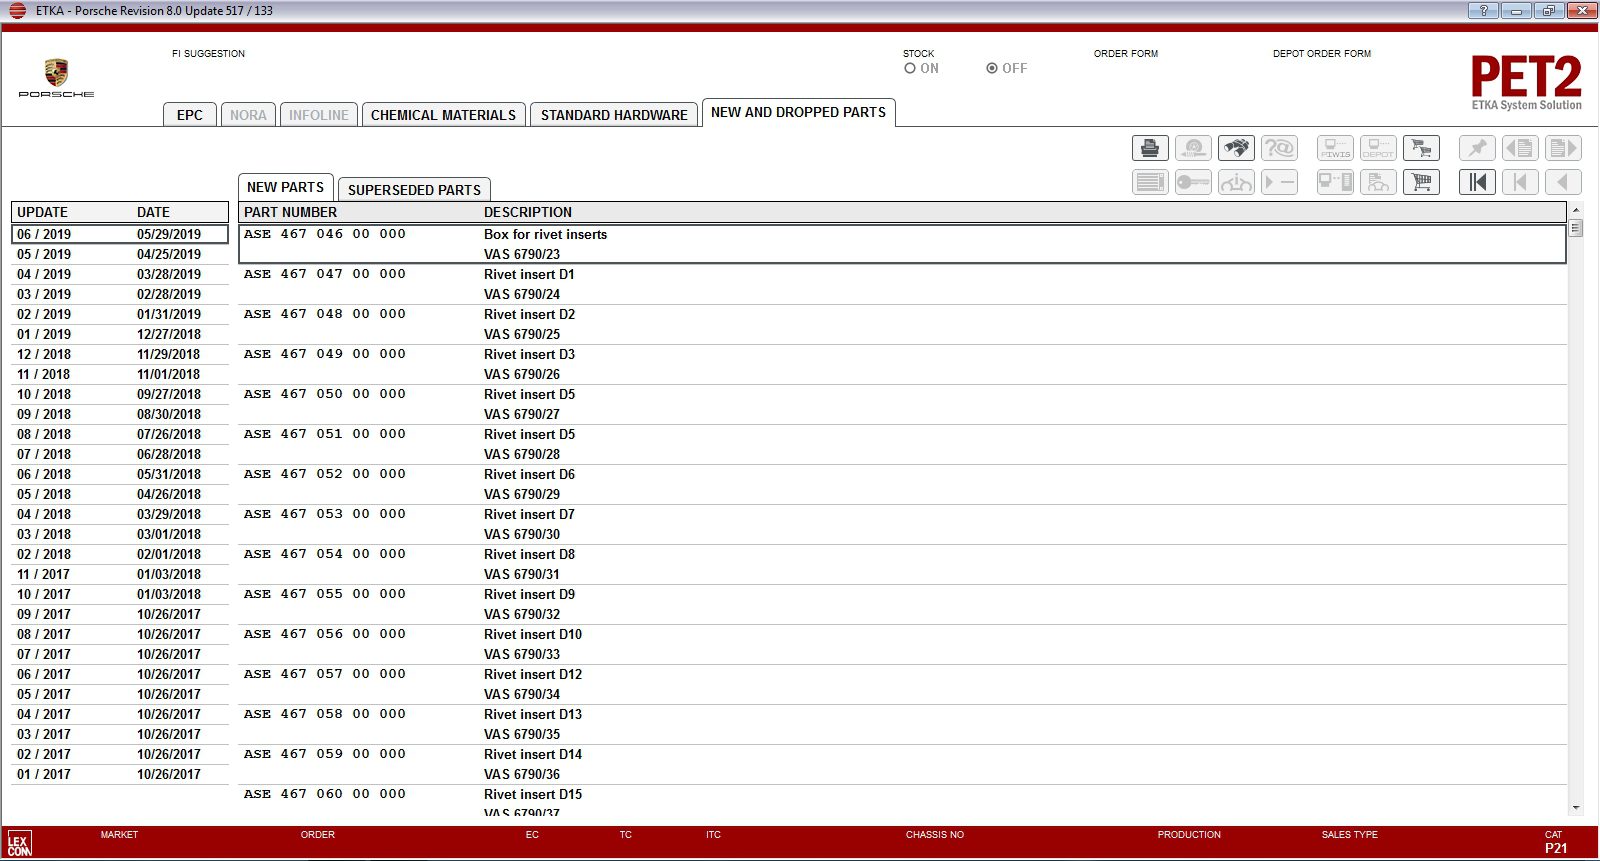The width and height of the screenshot is (1600, 861).
Task: Click the DESCRIPTION column header
Action: [528, 212]
